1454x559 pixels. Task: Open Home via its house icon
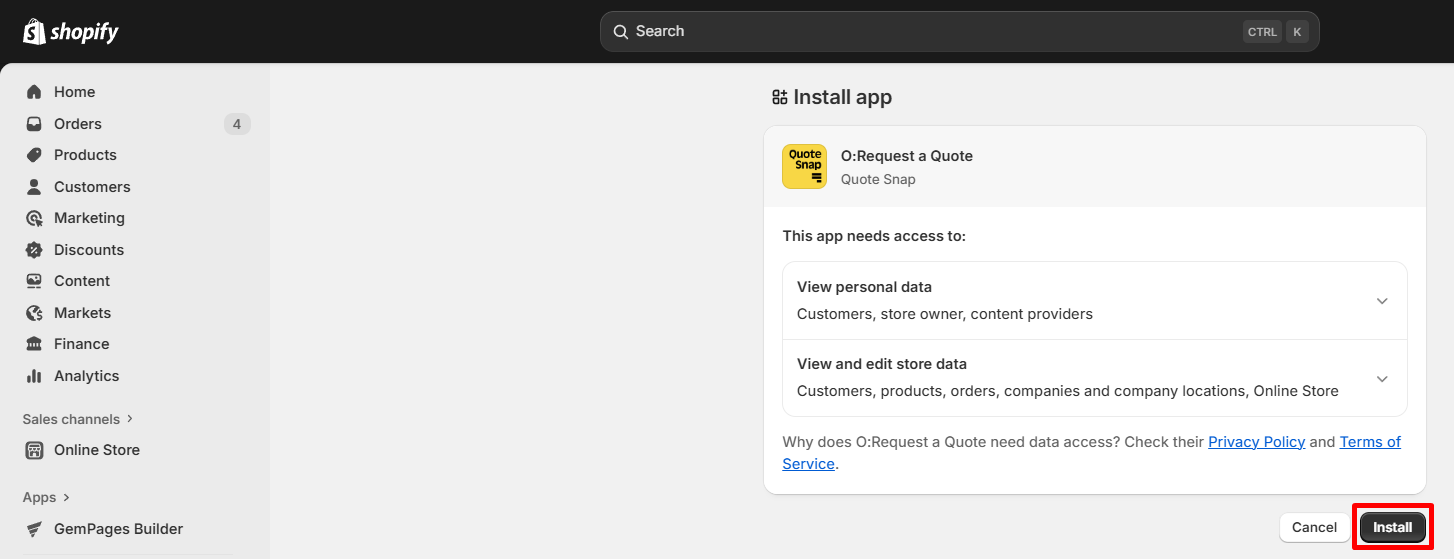34,92
